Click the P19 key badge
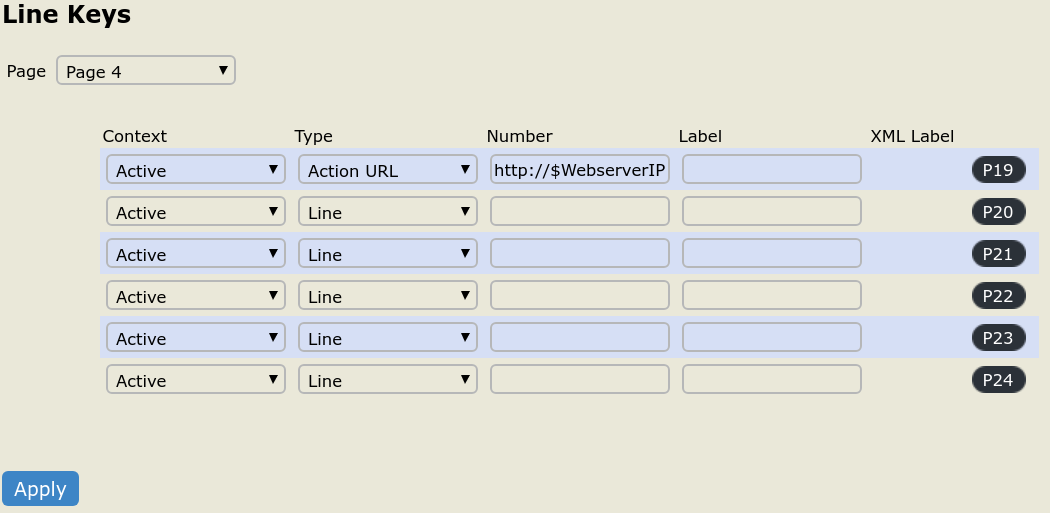1050x513 pixels. point(998,170)
